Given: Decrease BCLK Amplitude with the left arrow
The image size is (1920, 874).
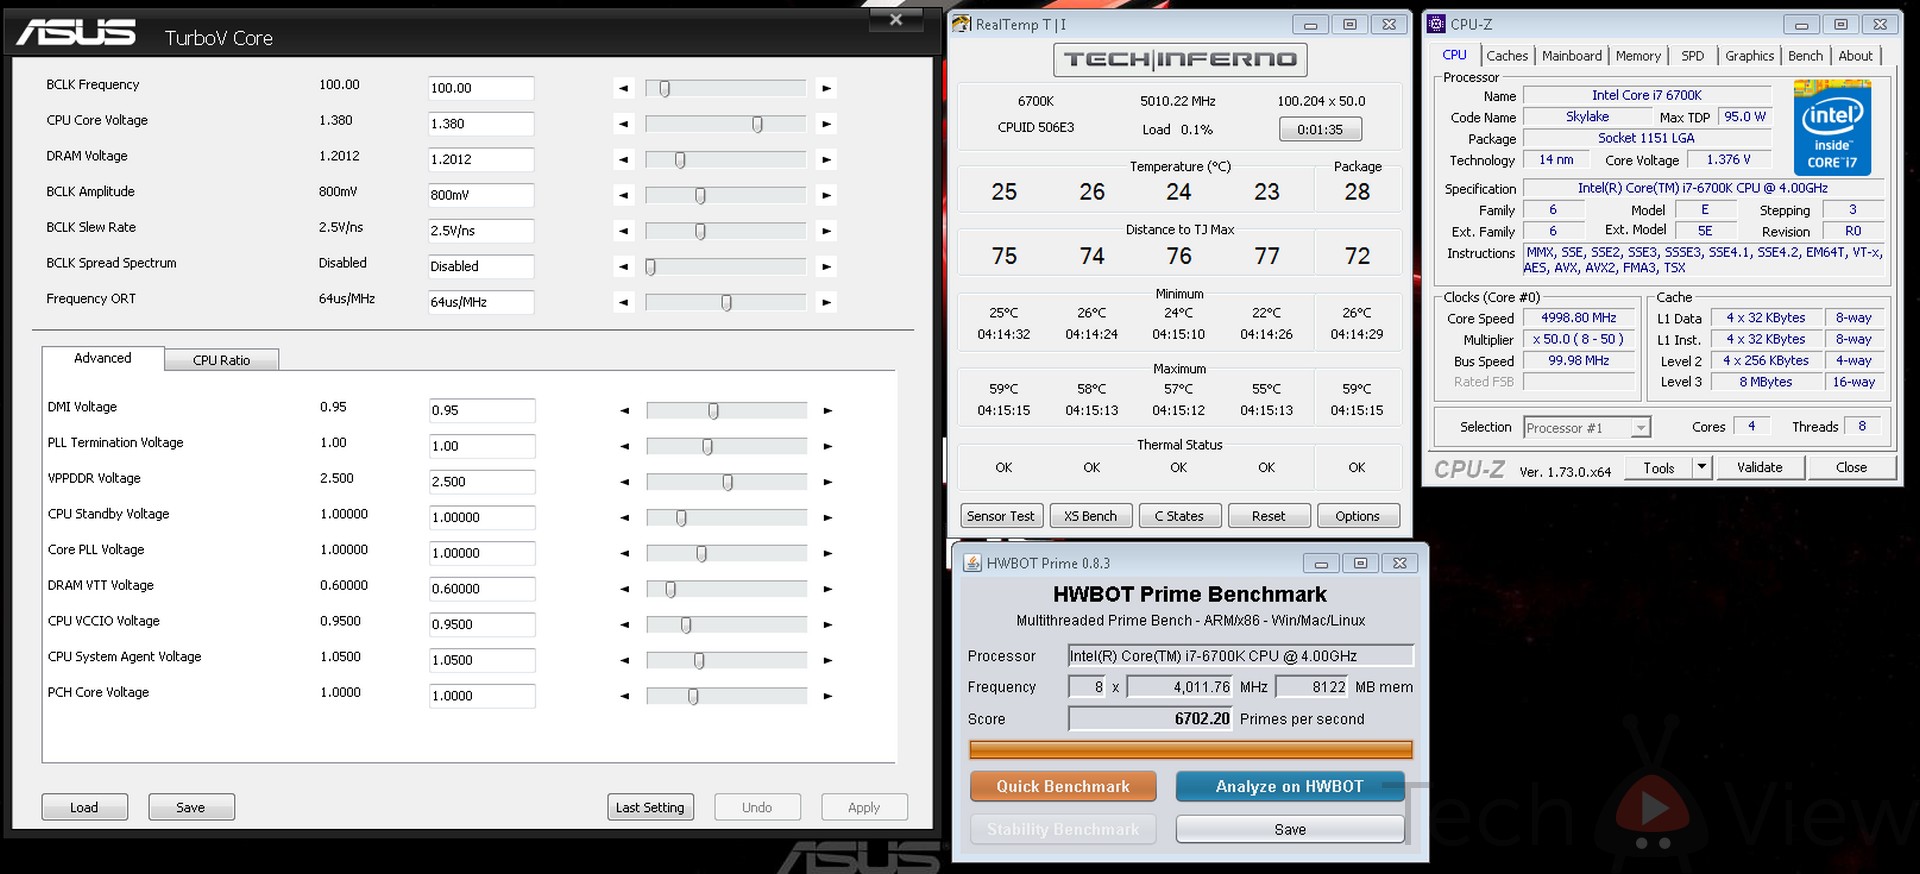Looking at the screenshot, I should tap(624, 195).
